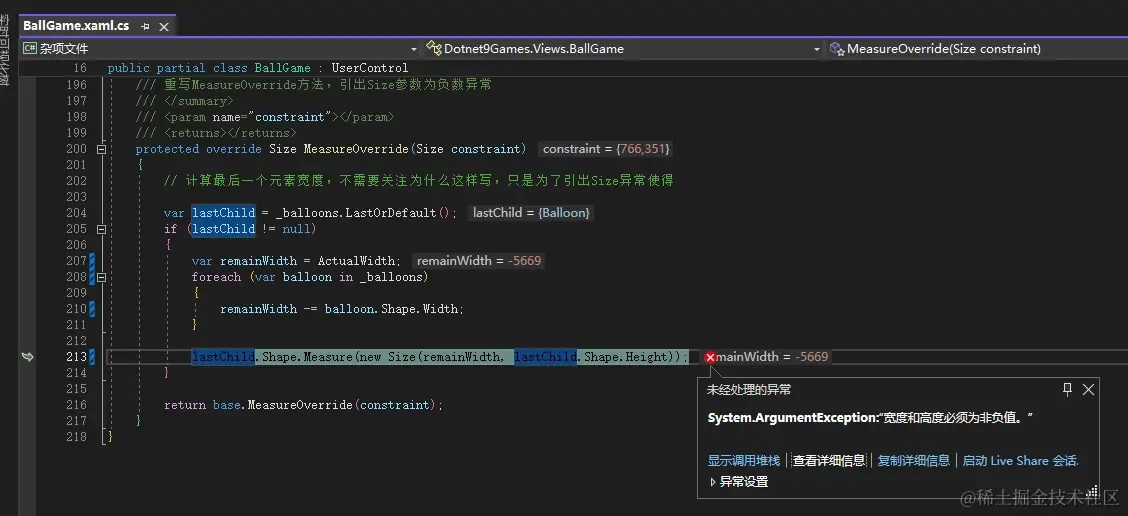Click the 查看详细信息 link

[829, 461]
